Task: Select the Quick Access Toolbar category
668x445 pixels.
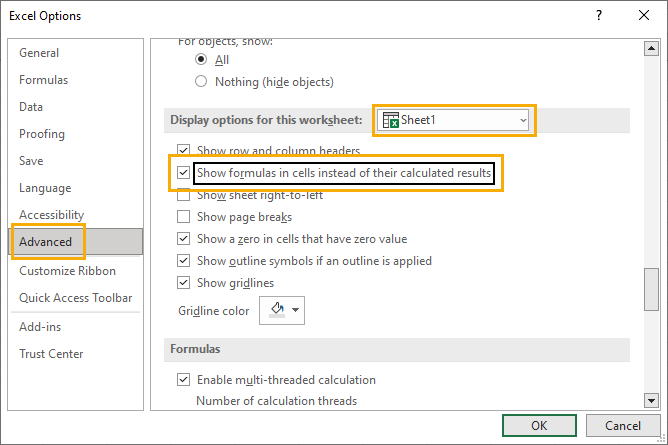Action: click(75, 298)
